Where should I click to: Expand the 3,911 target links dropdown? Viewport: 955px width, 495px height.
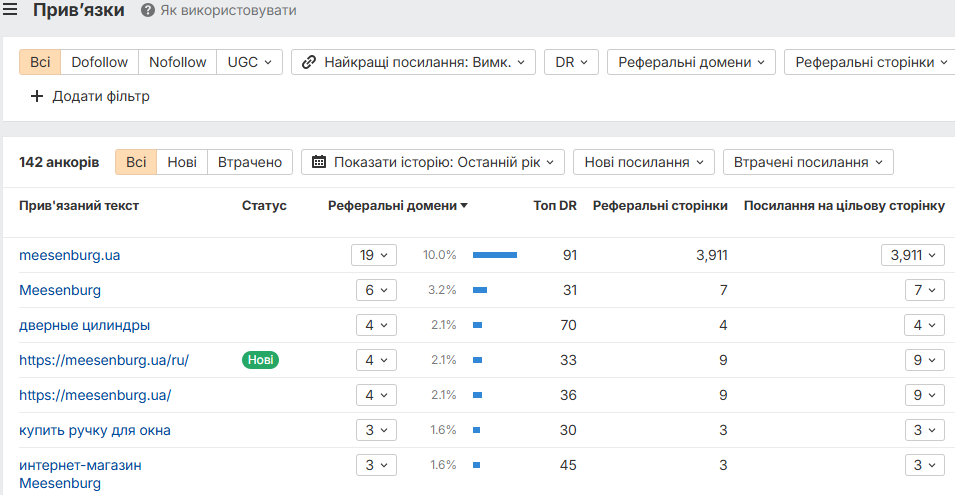(x=913, y=255)
